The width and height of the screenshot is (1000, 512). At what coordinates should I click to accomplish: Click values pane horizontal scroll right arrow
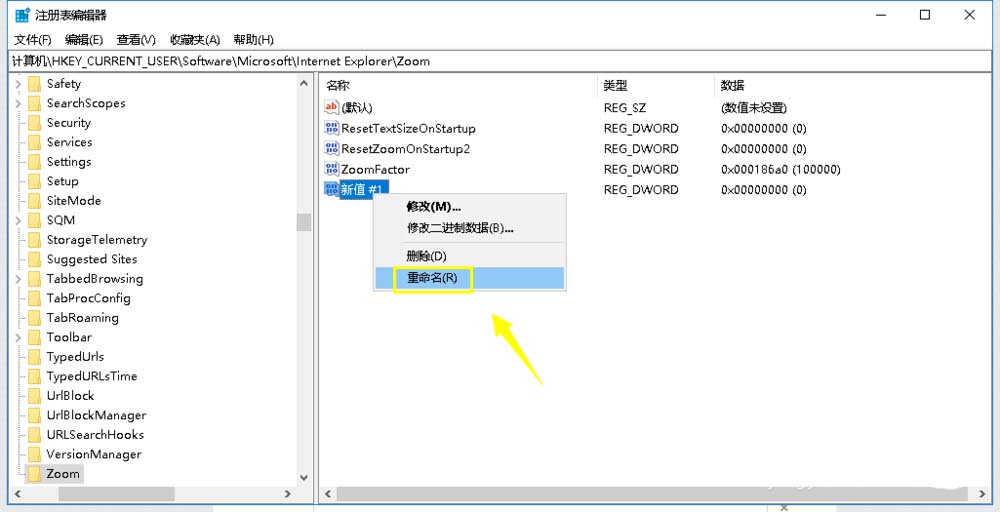pyautogui.click(x=981, y=494)
